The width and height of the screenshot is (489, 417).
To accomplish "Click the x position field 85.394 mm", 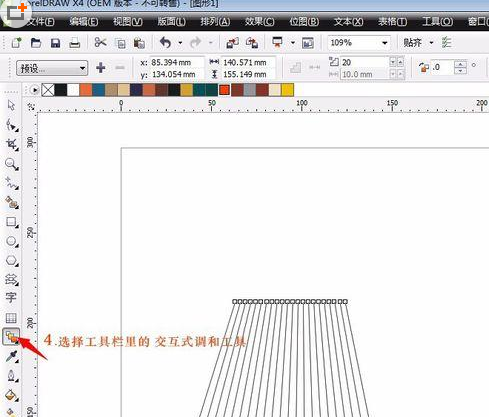I will coord(177,62).
